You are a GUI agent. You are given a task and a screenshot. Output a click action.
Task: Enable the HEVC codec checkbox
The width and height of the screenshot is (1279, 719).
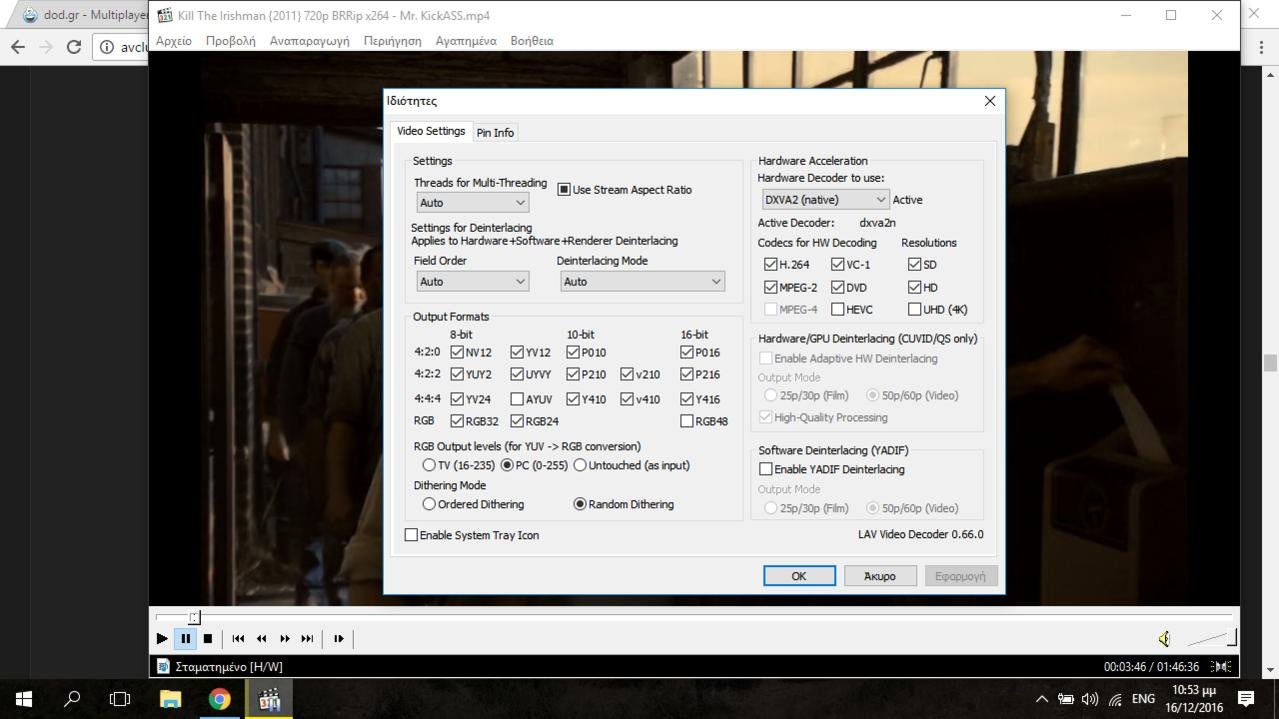838,310
